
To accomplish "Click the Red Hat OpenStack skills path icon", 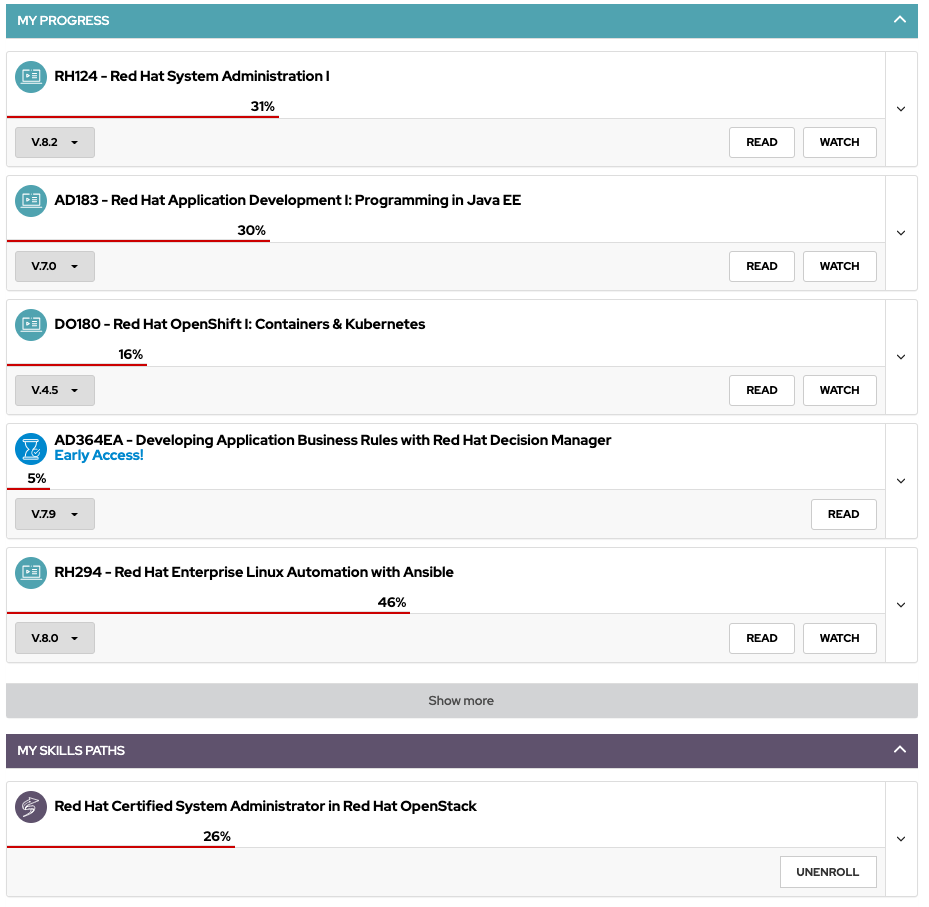I will coord(30,807).
